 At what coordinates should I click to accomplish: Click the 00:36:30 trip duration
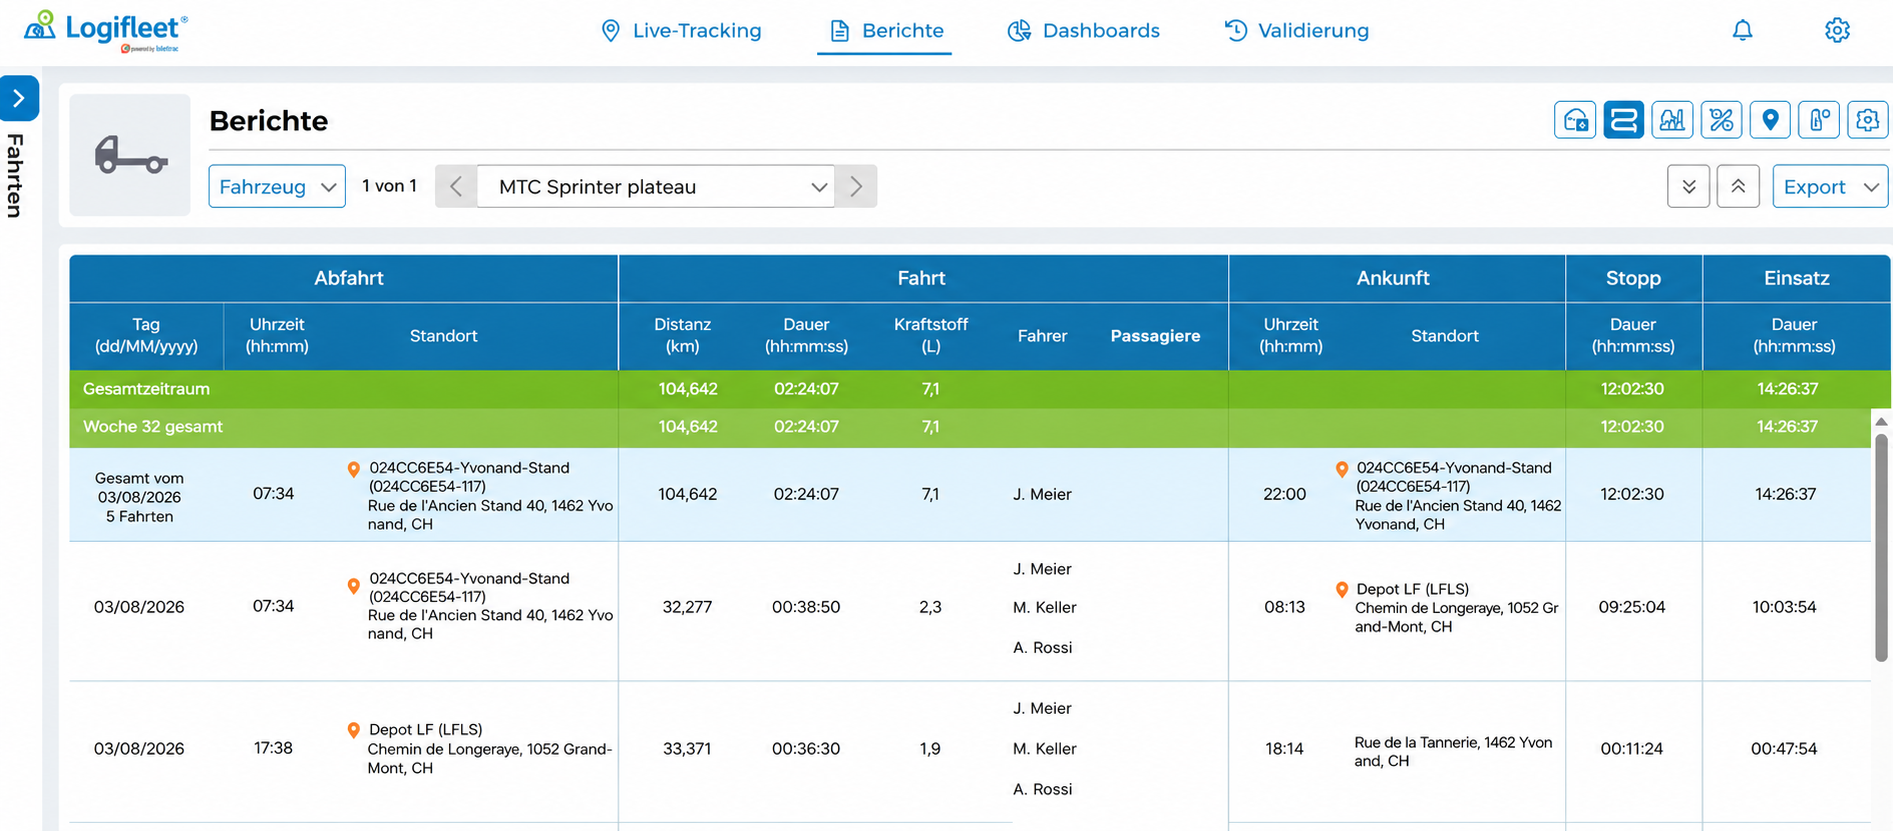pos(806,749)
